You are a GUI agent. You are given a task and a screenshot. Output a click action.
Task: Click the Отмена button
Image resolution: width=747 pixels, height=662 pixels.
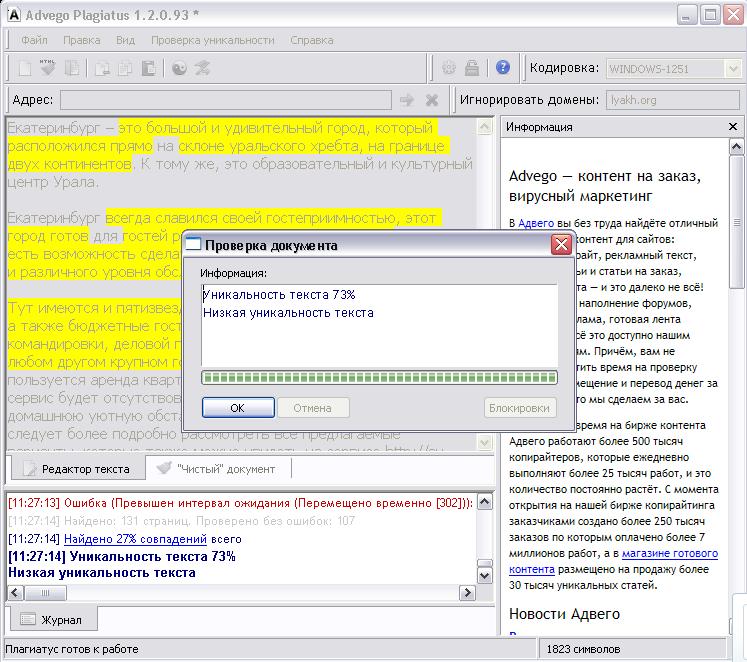click(313, 408)
